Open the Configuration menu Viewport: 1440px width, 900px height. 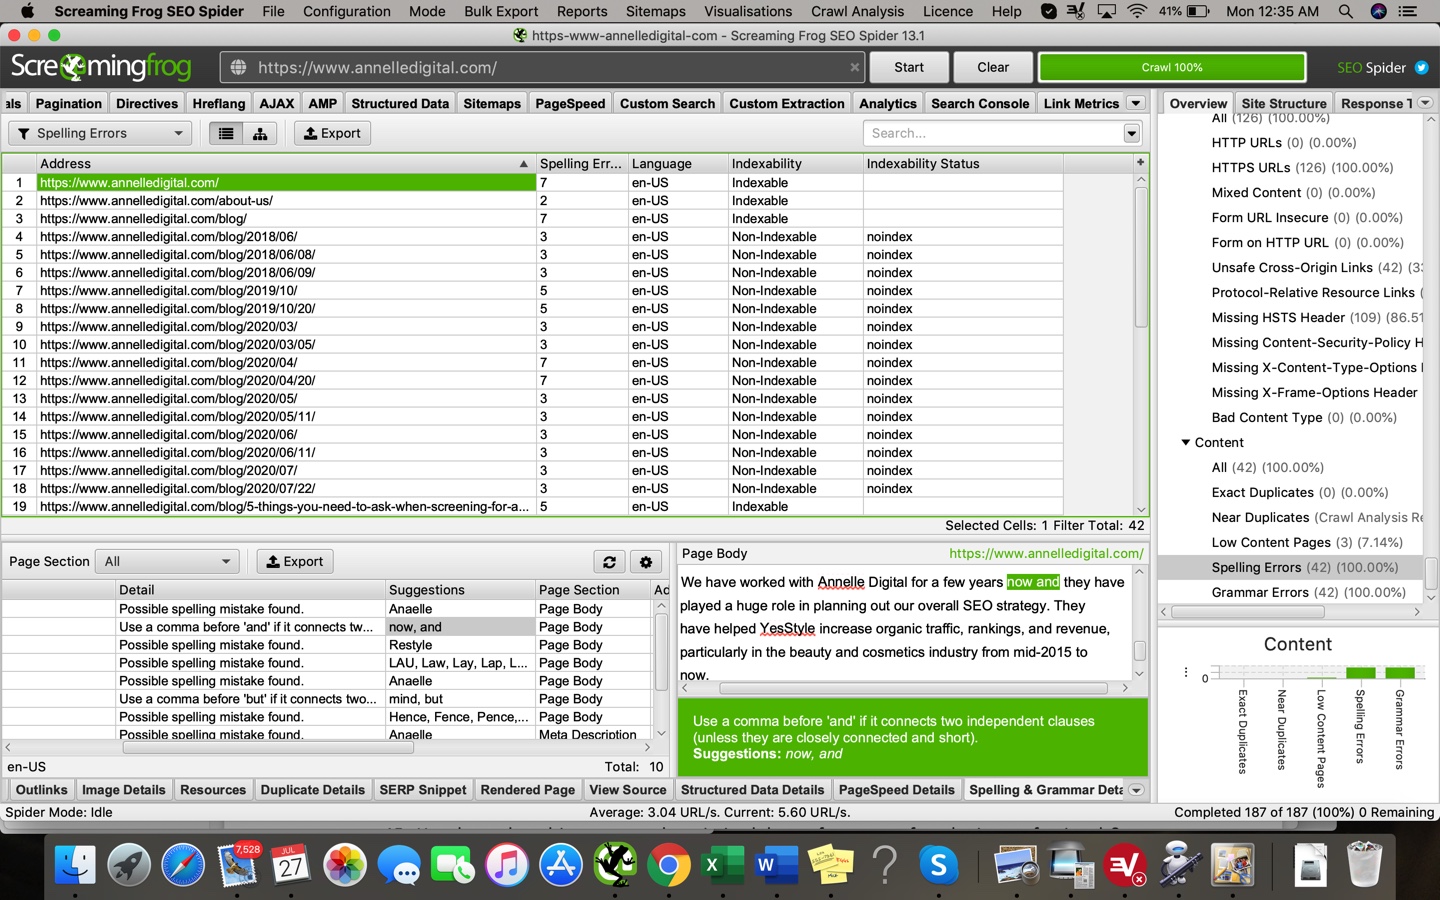347,11
